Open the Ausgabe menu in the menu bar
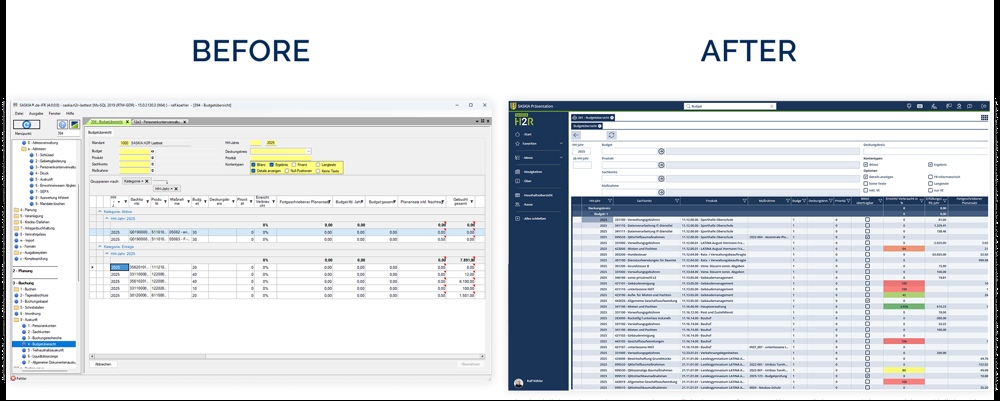Screen dimensions: 1000x401 pos(35,113)
